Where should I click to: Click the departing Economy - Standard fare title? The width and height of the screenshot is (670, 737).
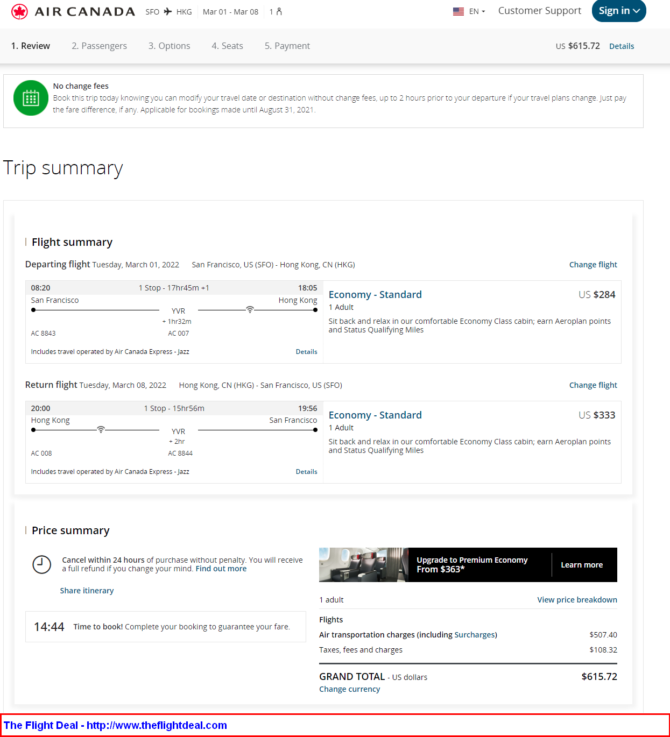click(x=375, y=295)
